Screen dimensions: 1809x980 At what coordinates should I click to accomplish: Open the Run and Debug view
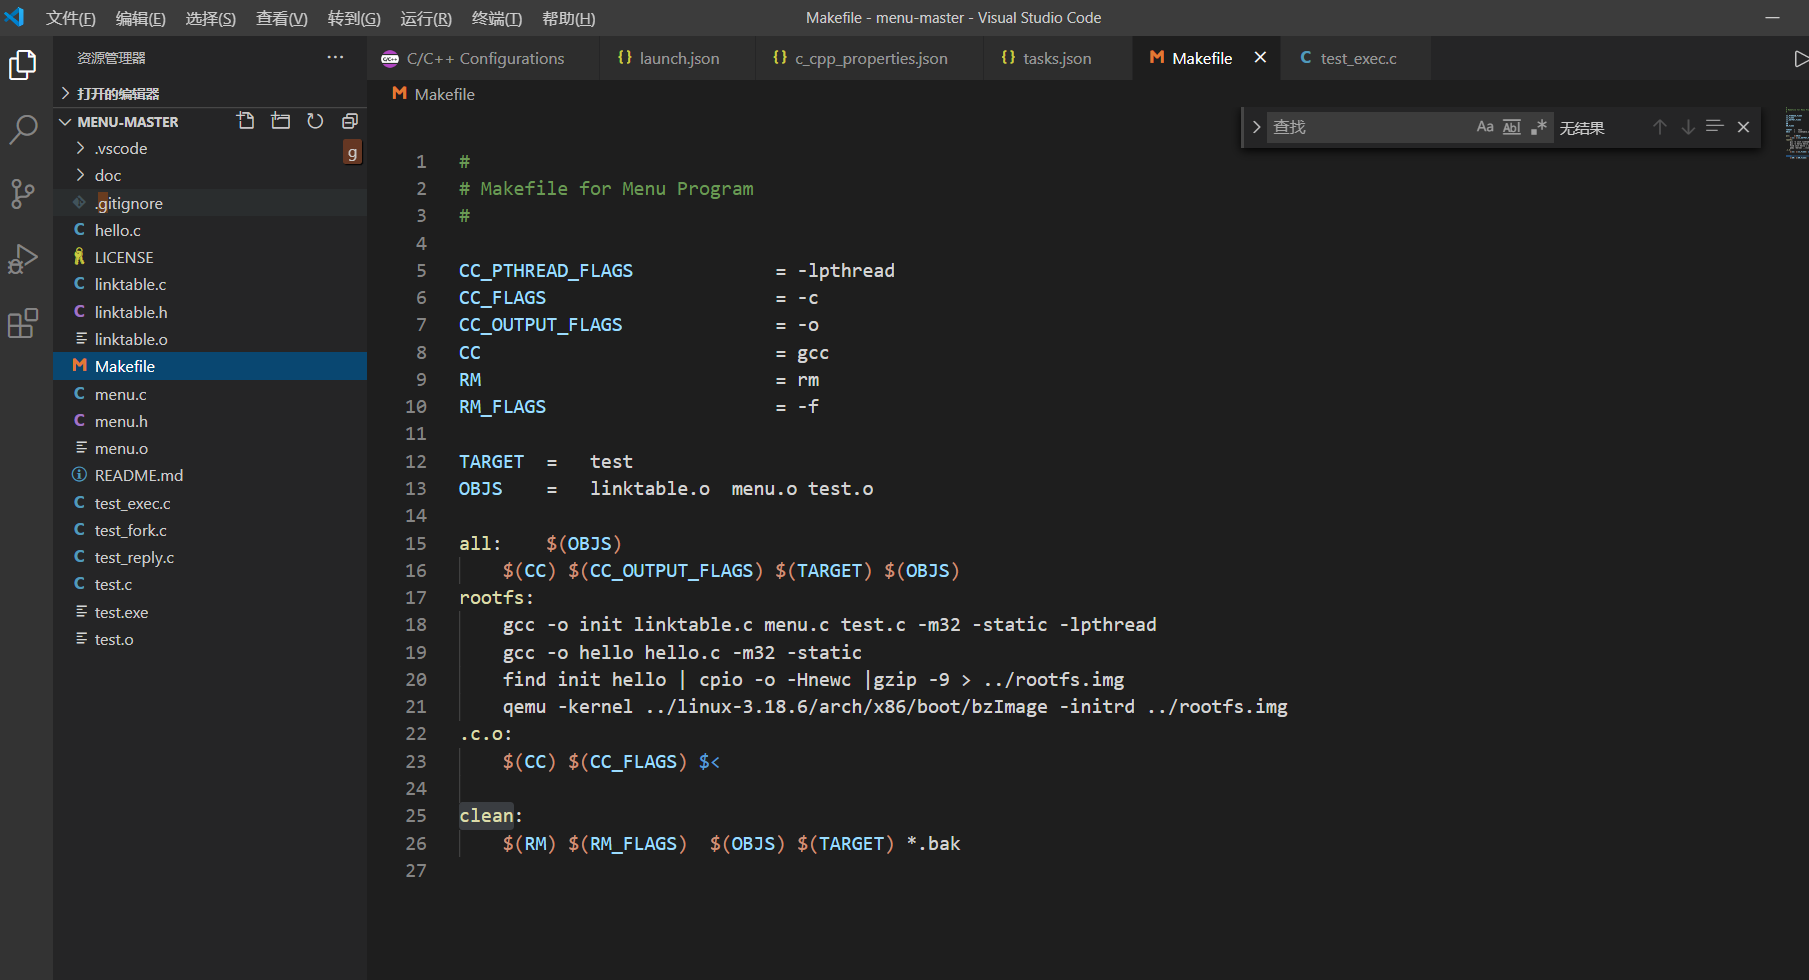[23, 259]
